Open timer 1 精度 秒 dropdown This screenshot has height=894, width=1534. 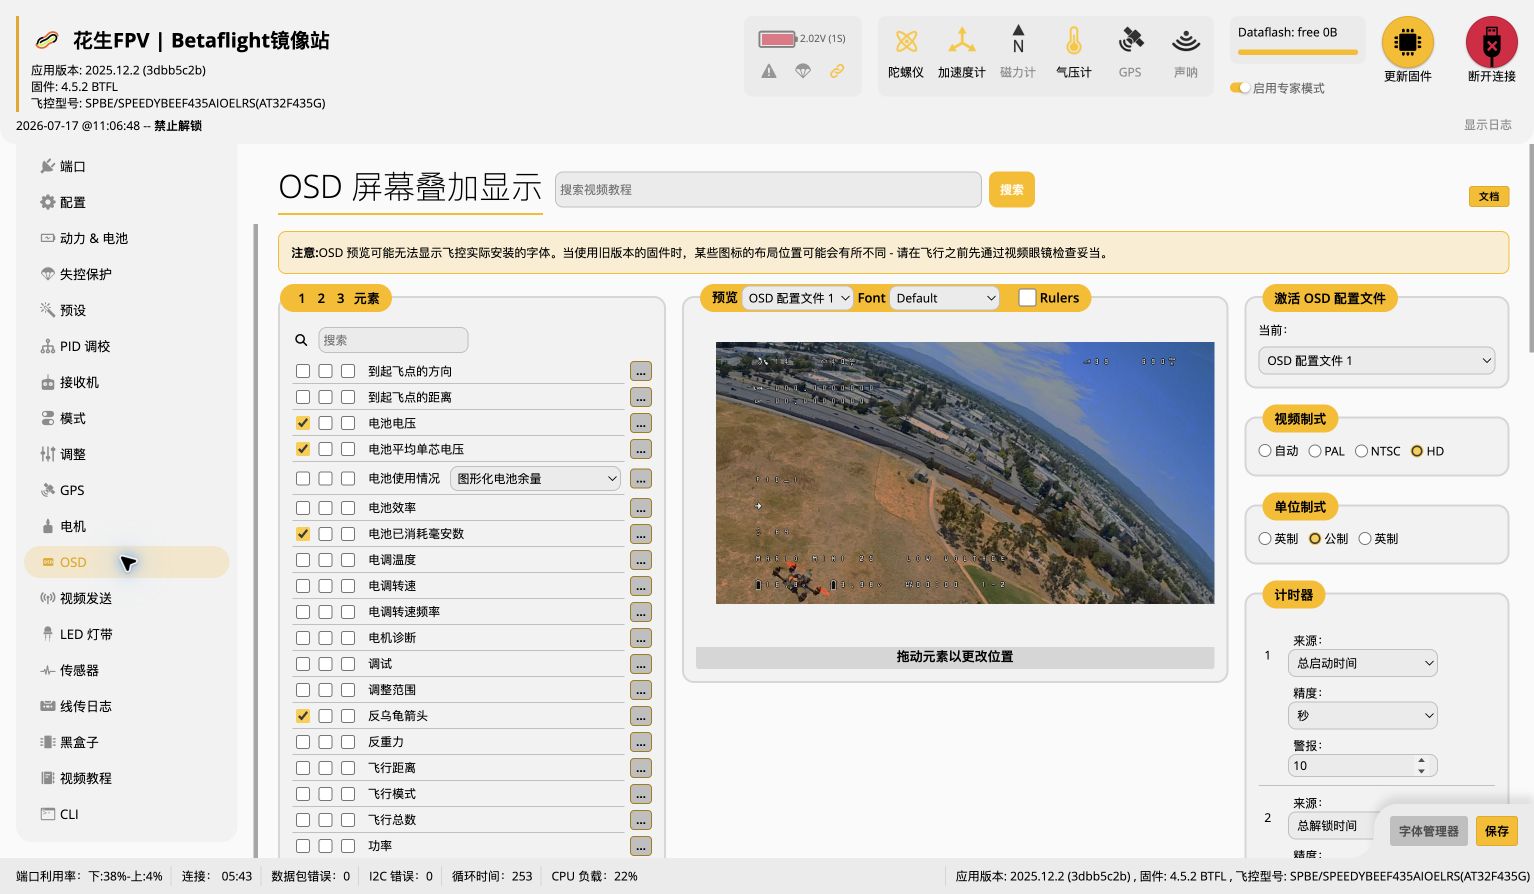pyautogui.click(x=1363, y=715)
